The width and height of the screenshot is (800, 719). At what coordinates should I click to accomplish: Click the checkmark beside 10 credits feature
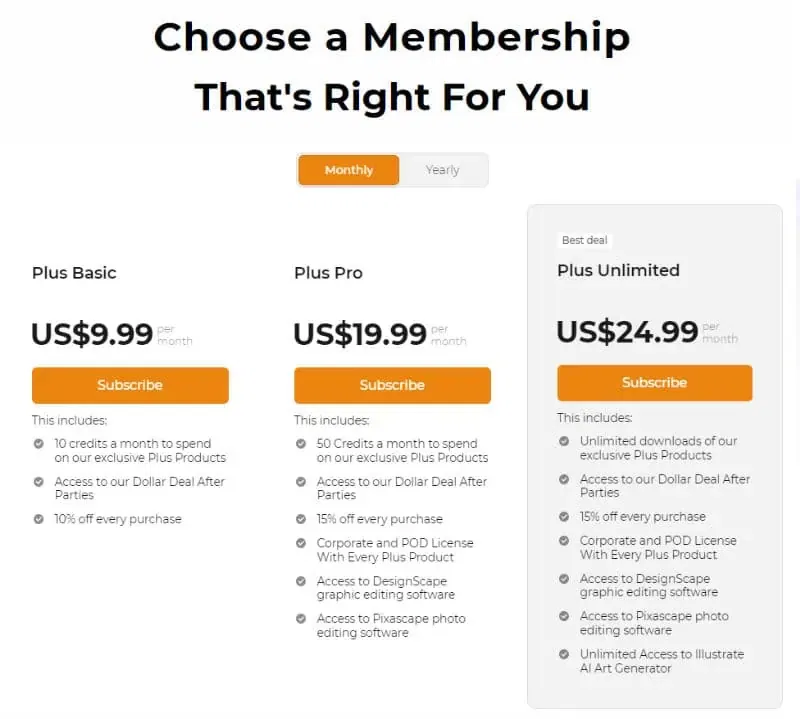pyautogui.click(x=38, y=444)
